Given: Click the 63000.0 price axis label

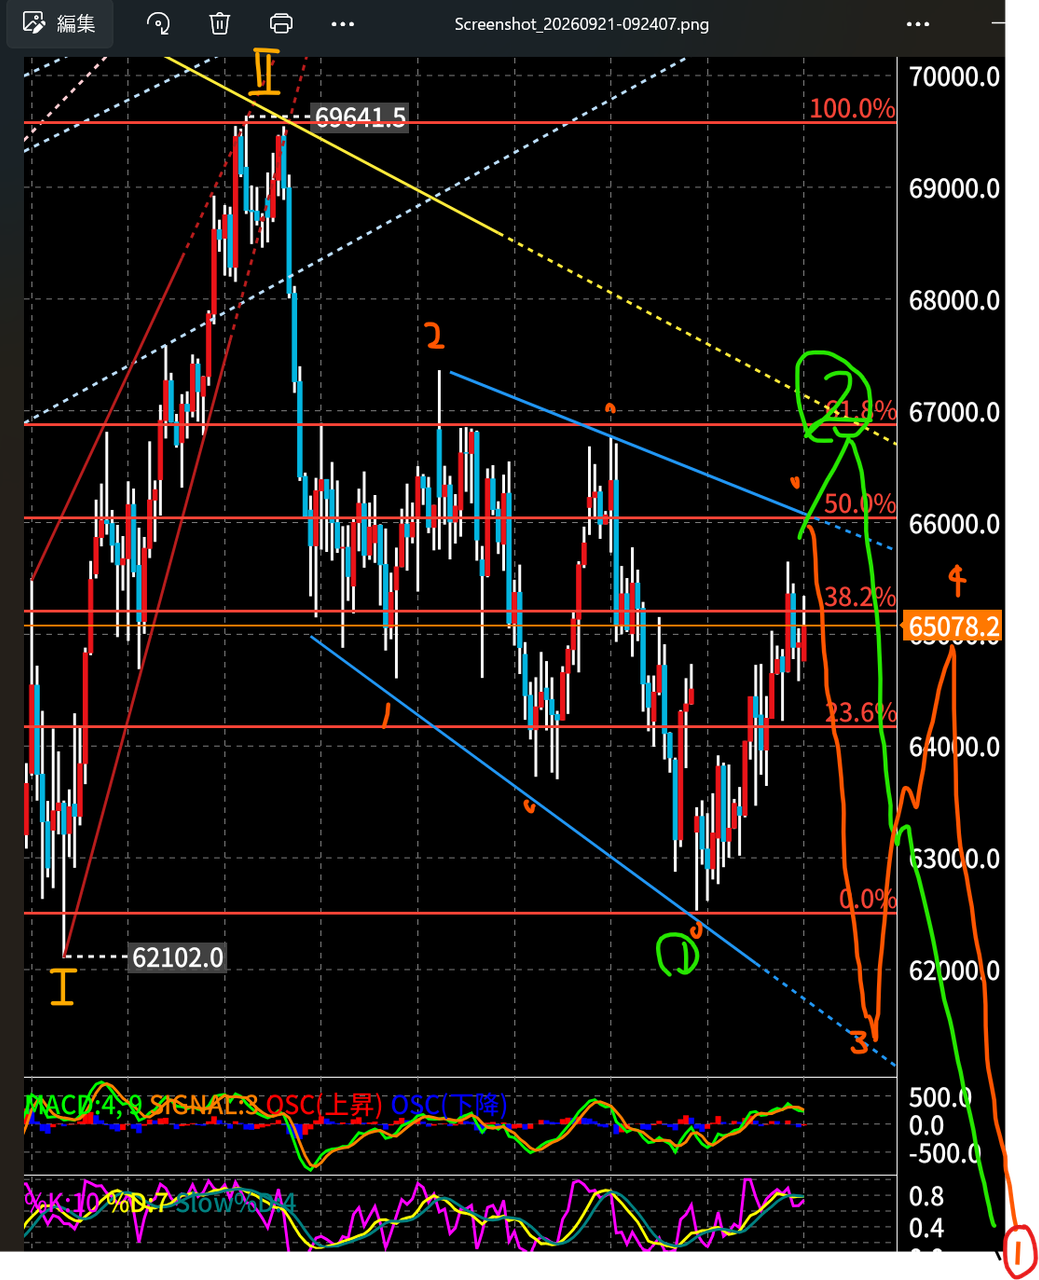Looking at the screenshot, I should (954, 859).
